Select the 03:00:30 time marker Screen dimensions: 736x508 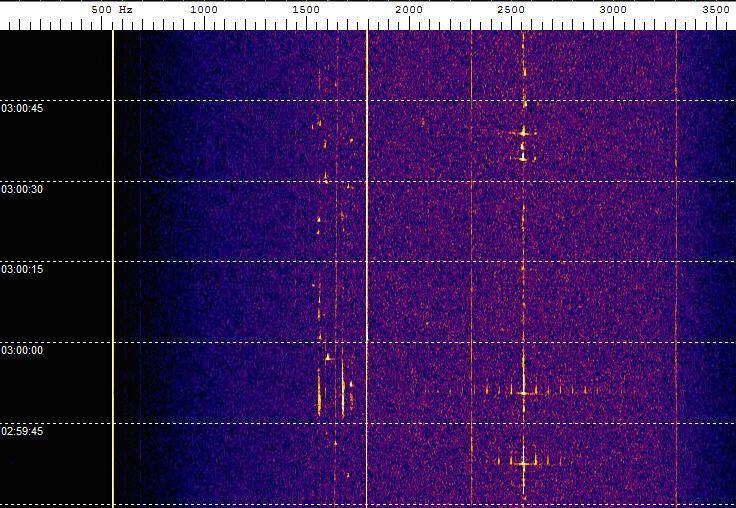pyautogui.click(x=22, y=189)
